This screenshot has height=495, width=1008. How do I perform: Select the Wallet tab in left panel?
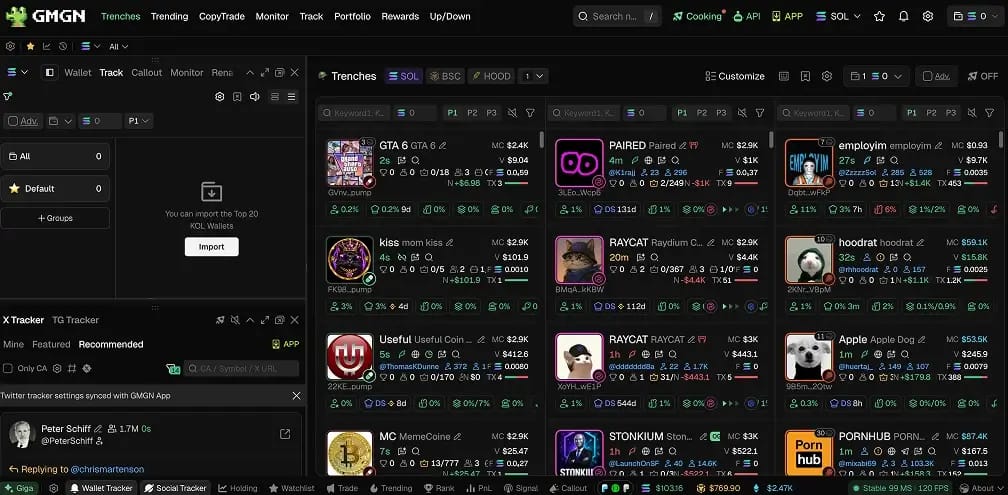pos(78,73)
